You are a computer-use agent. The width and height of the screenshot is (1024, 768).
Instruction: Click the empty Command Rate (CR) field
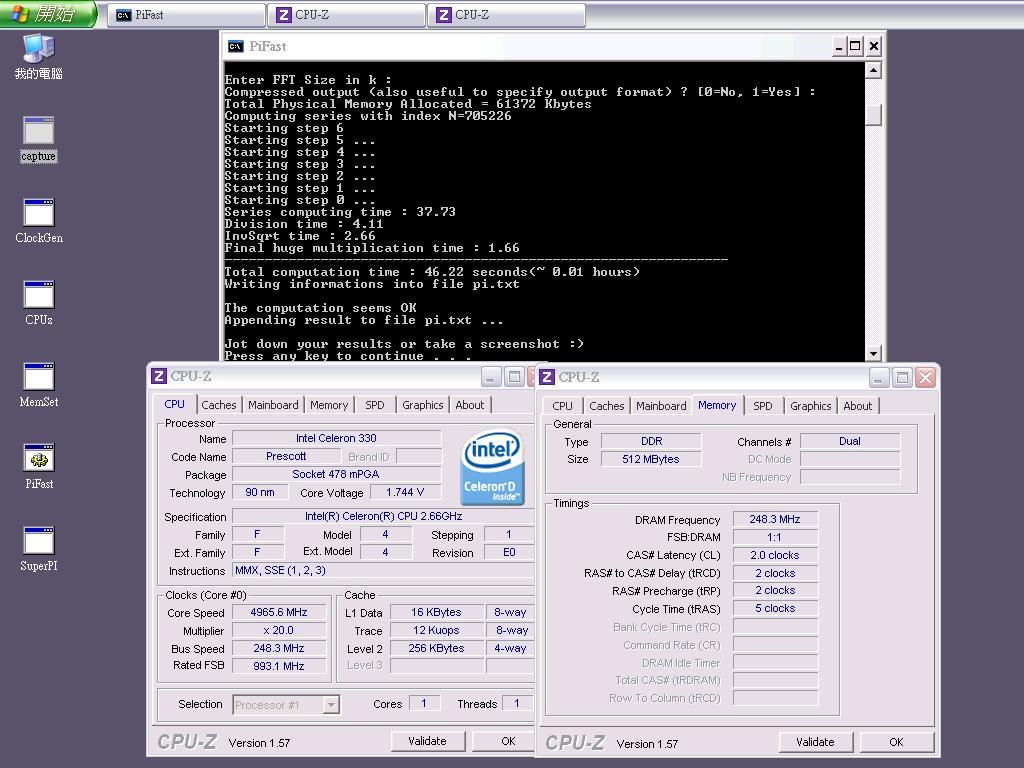pyautogui.click(x=775, y=645)
